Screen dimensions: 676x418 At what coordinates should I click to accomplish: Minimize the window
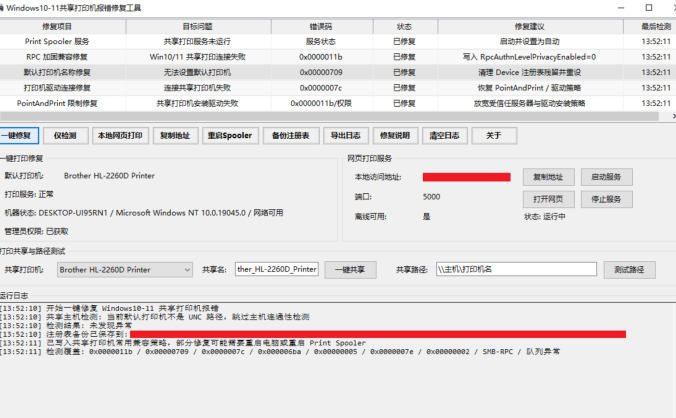621,8
